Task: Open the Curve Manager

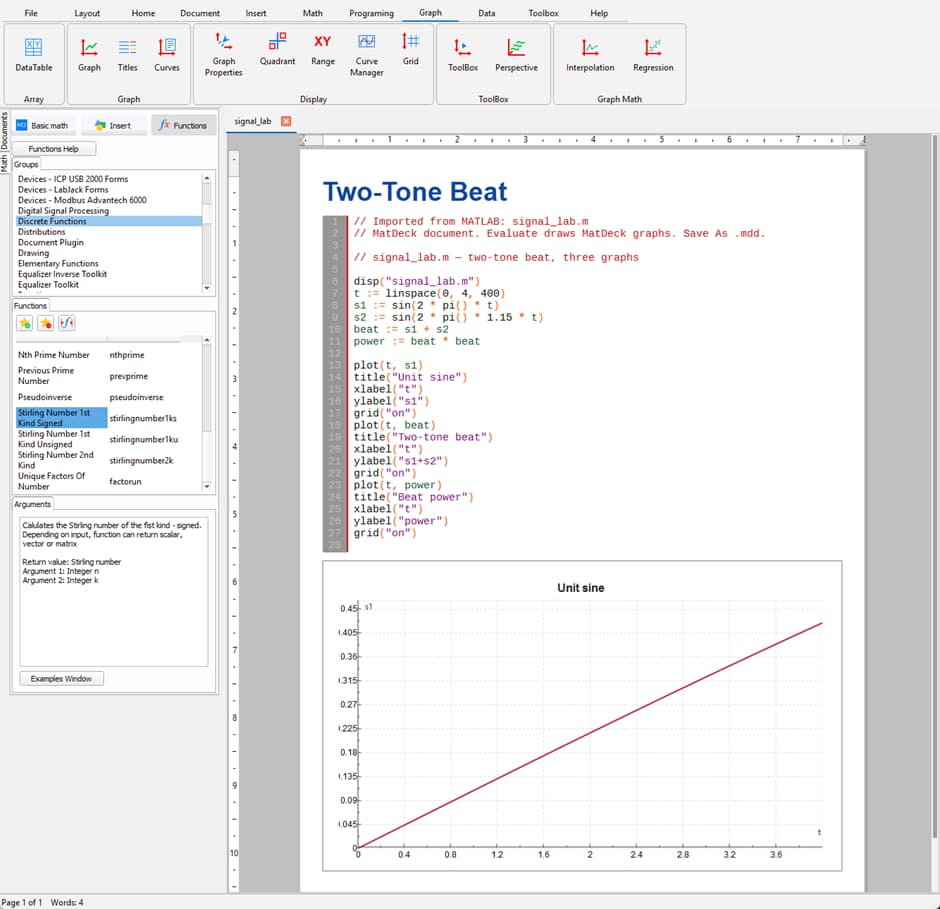Action: click(x=366, y=55)
